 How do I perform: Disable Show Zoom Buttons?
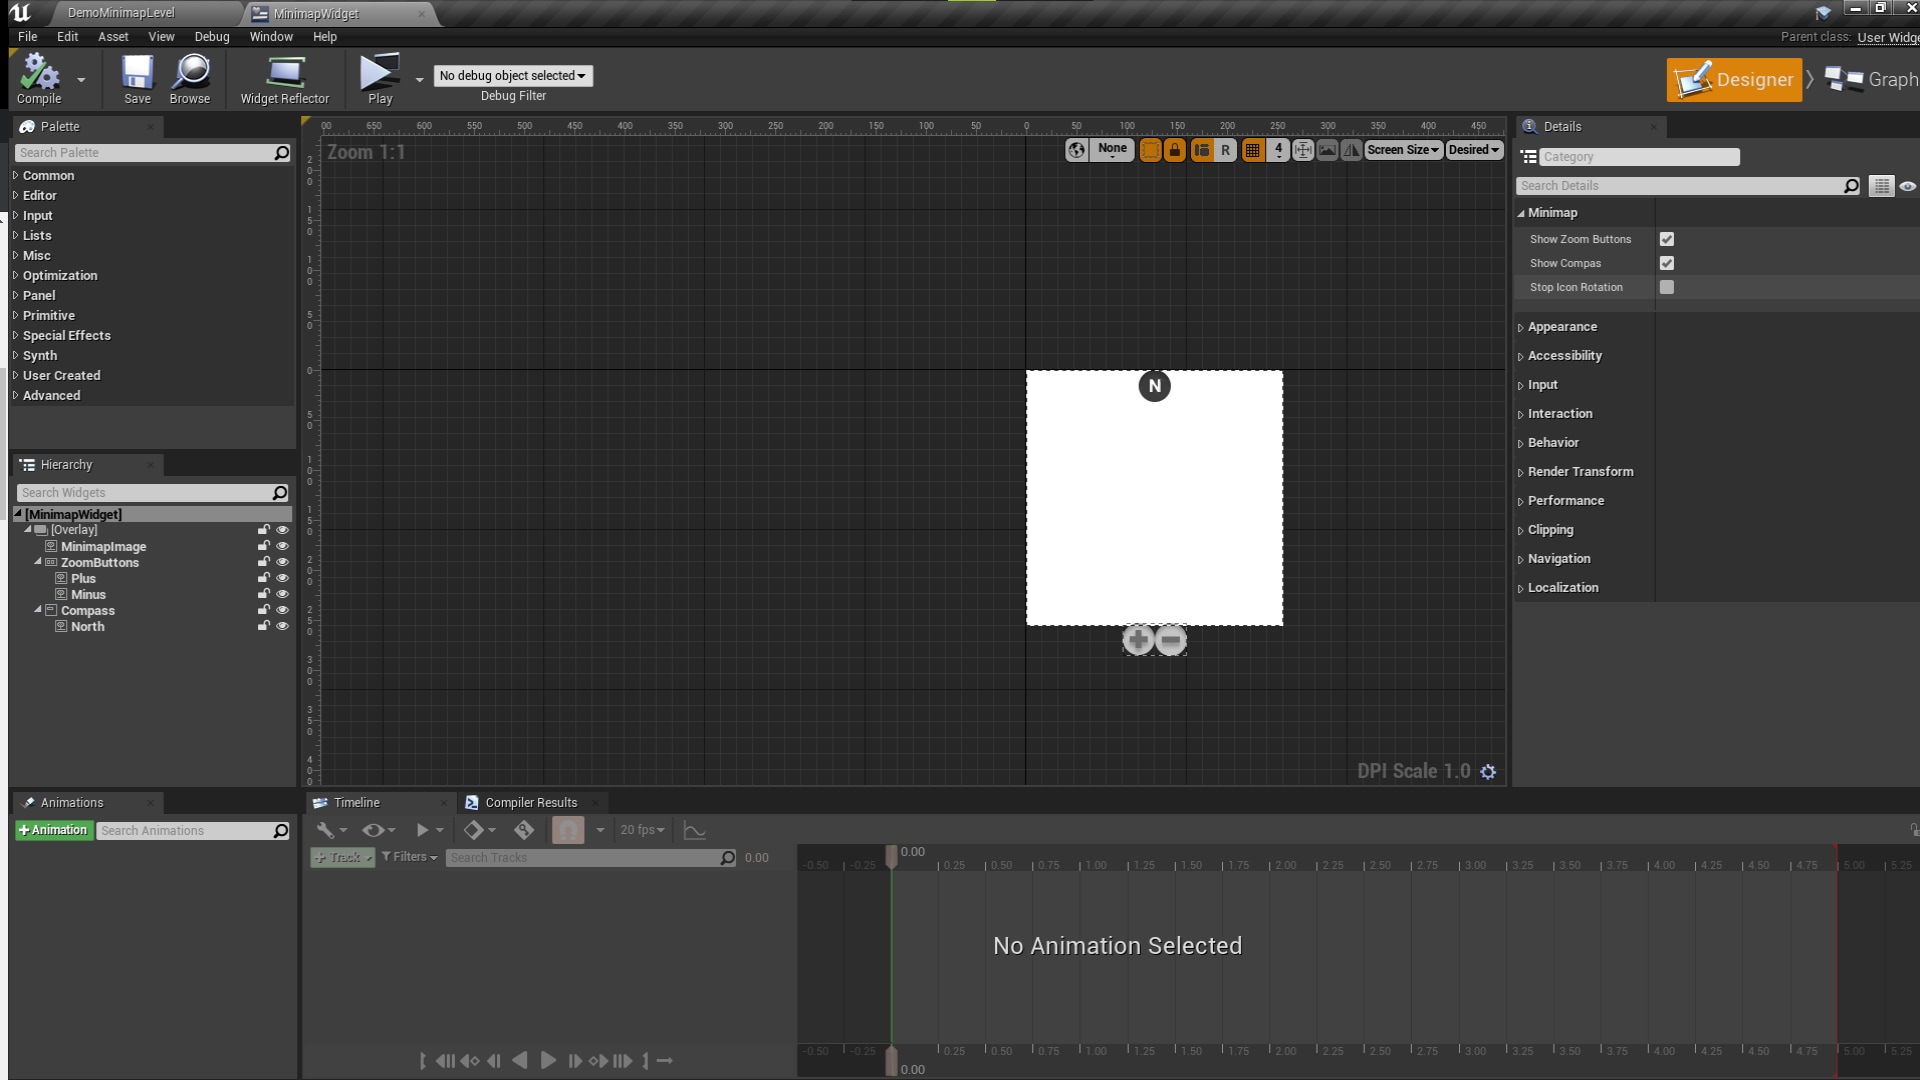[1667, 239]
